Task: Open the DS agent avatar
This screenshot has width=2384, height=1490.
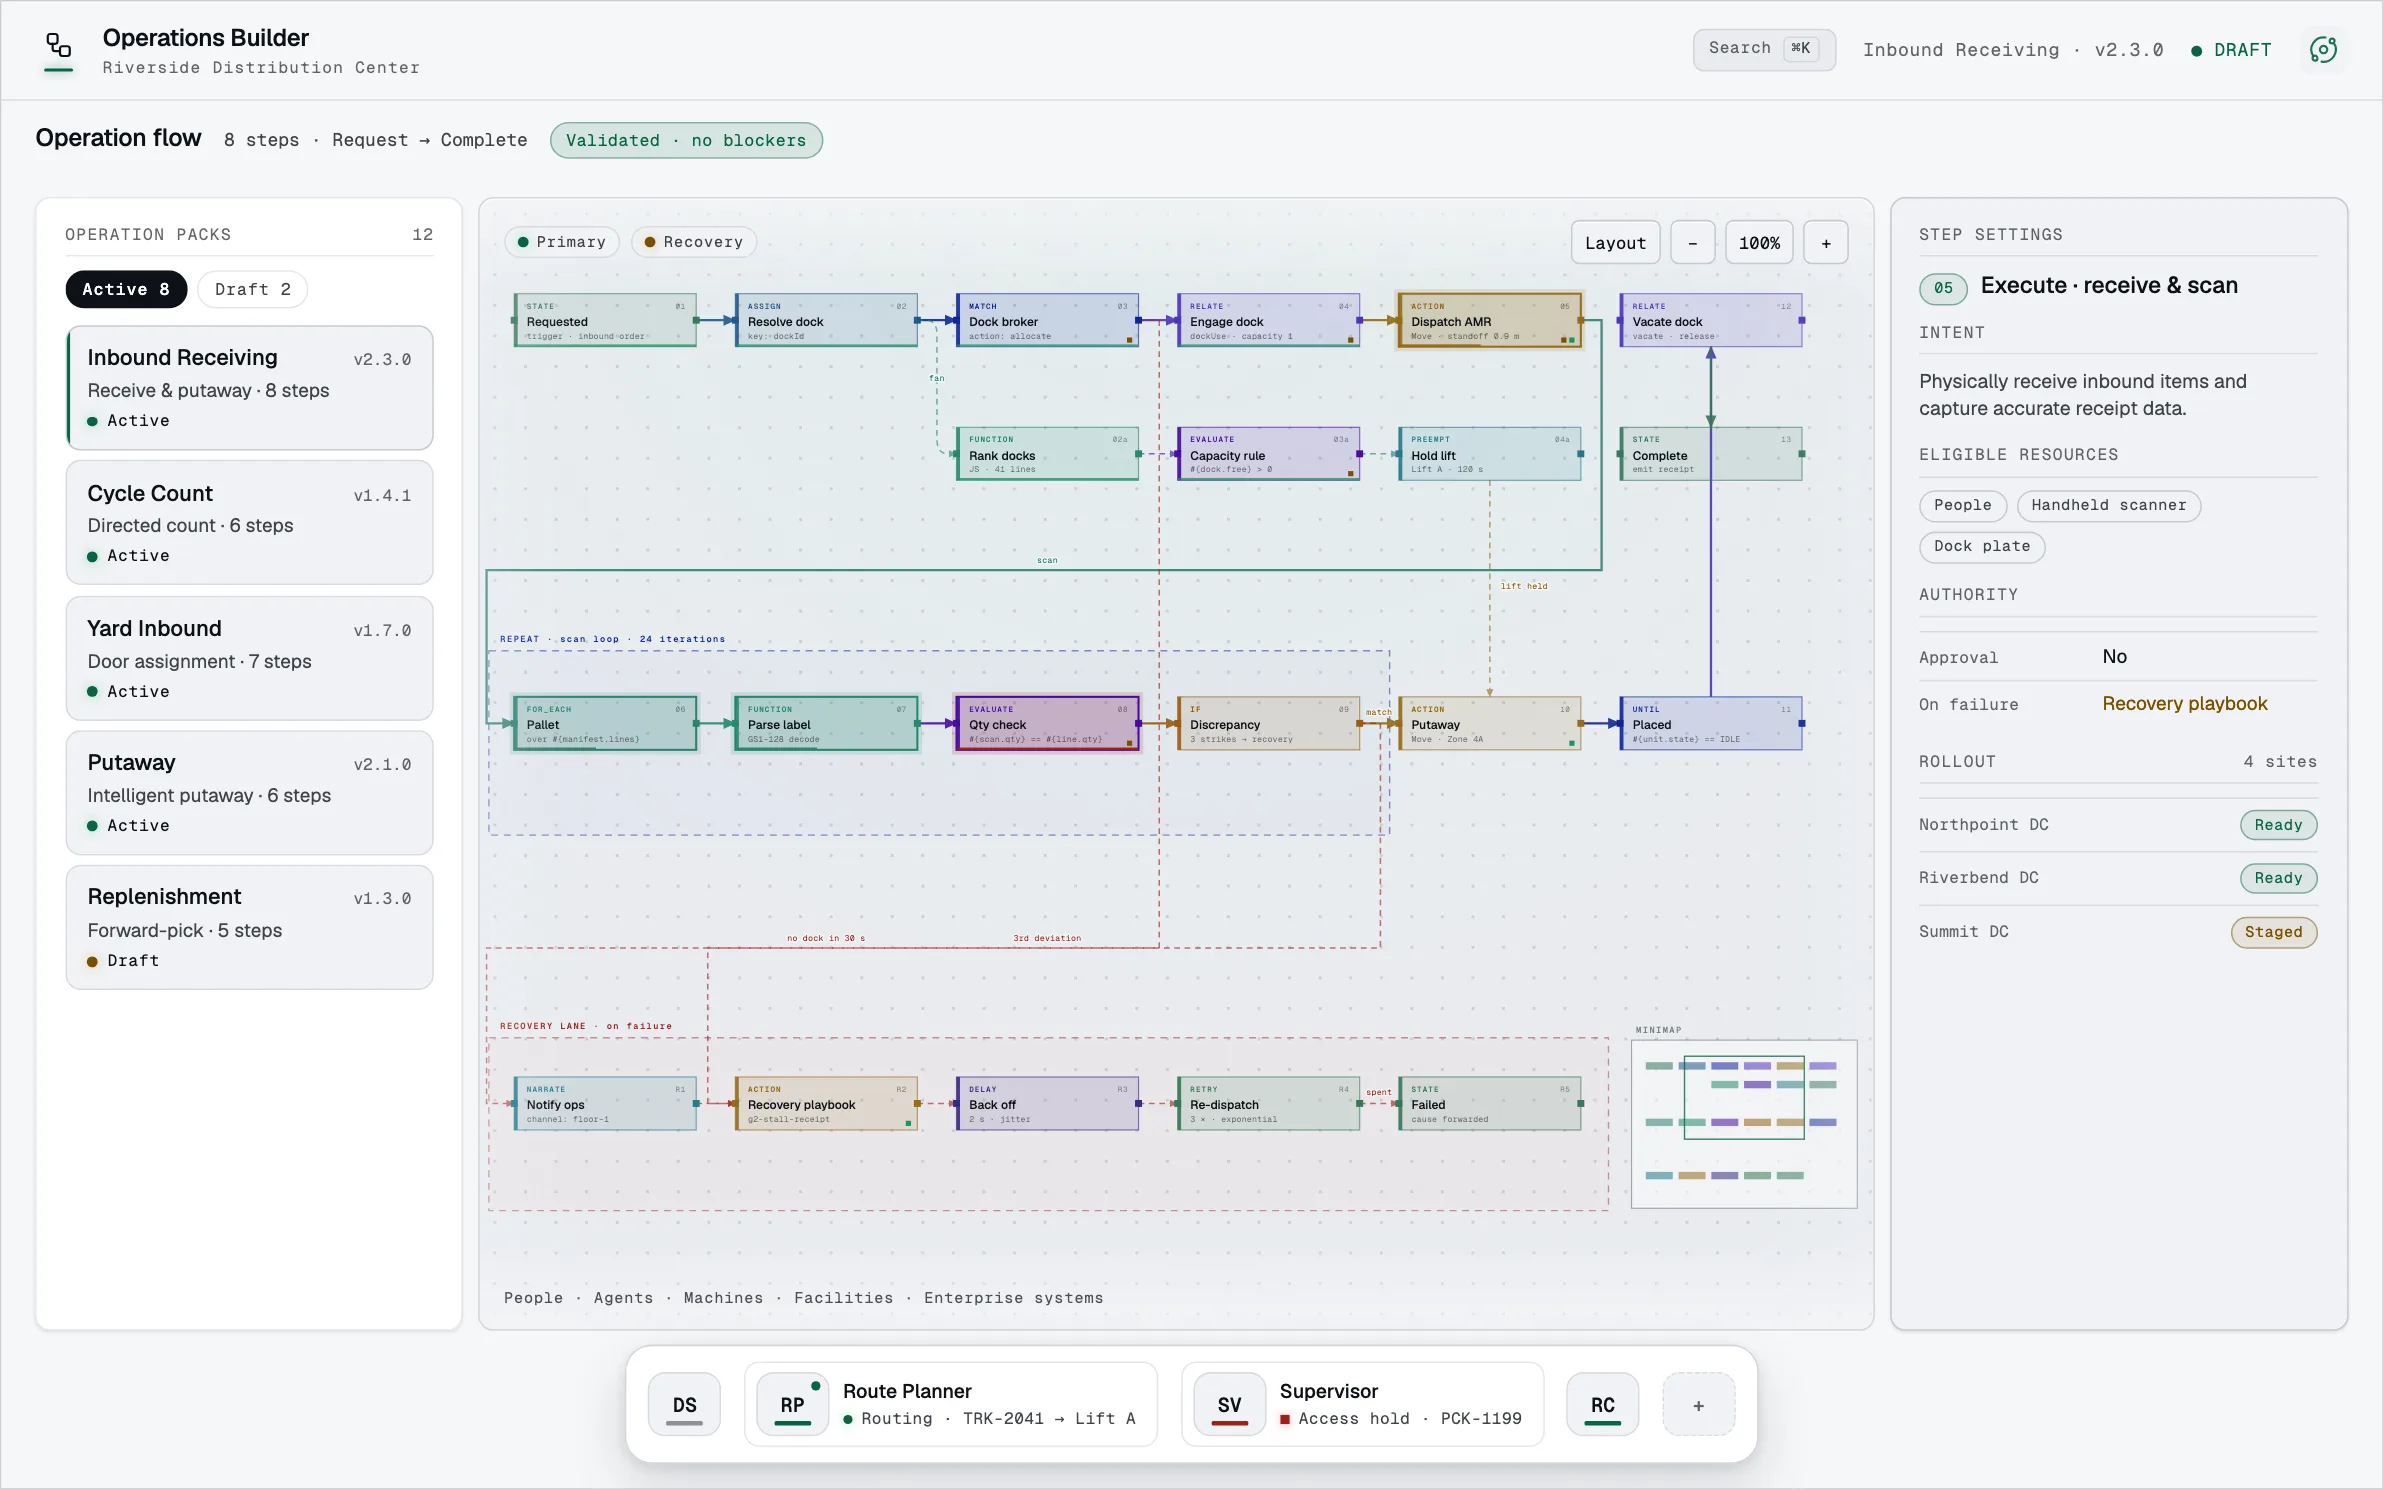Action: coord(684,1405)
